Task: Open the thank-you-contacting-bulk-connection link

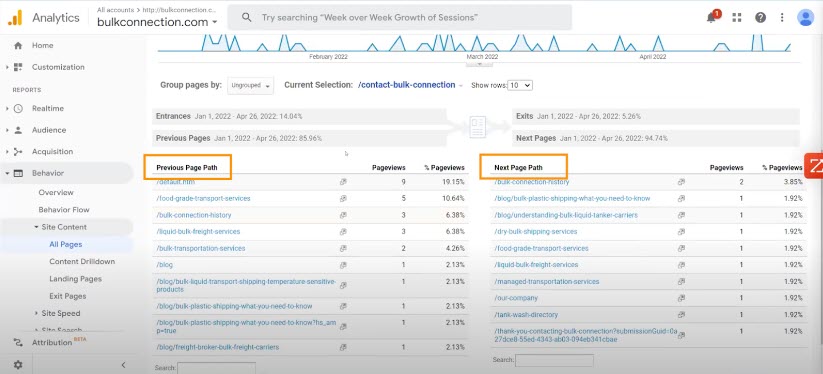Action: (586, 335)
